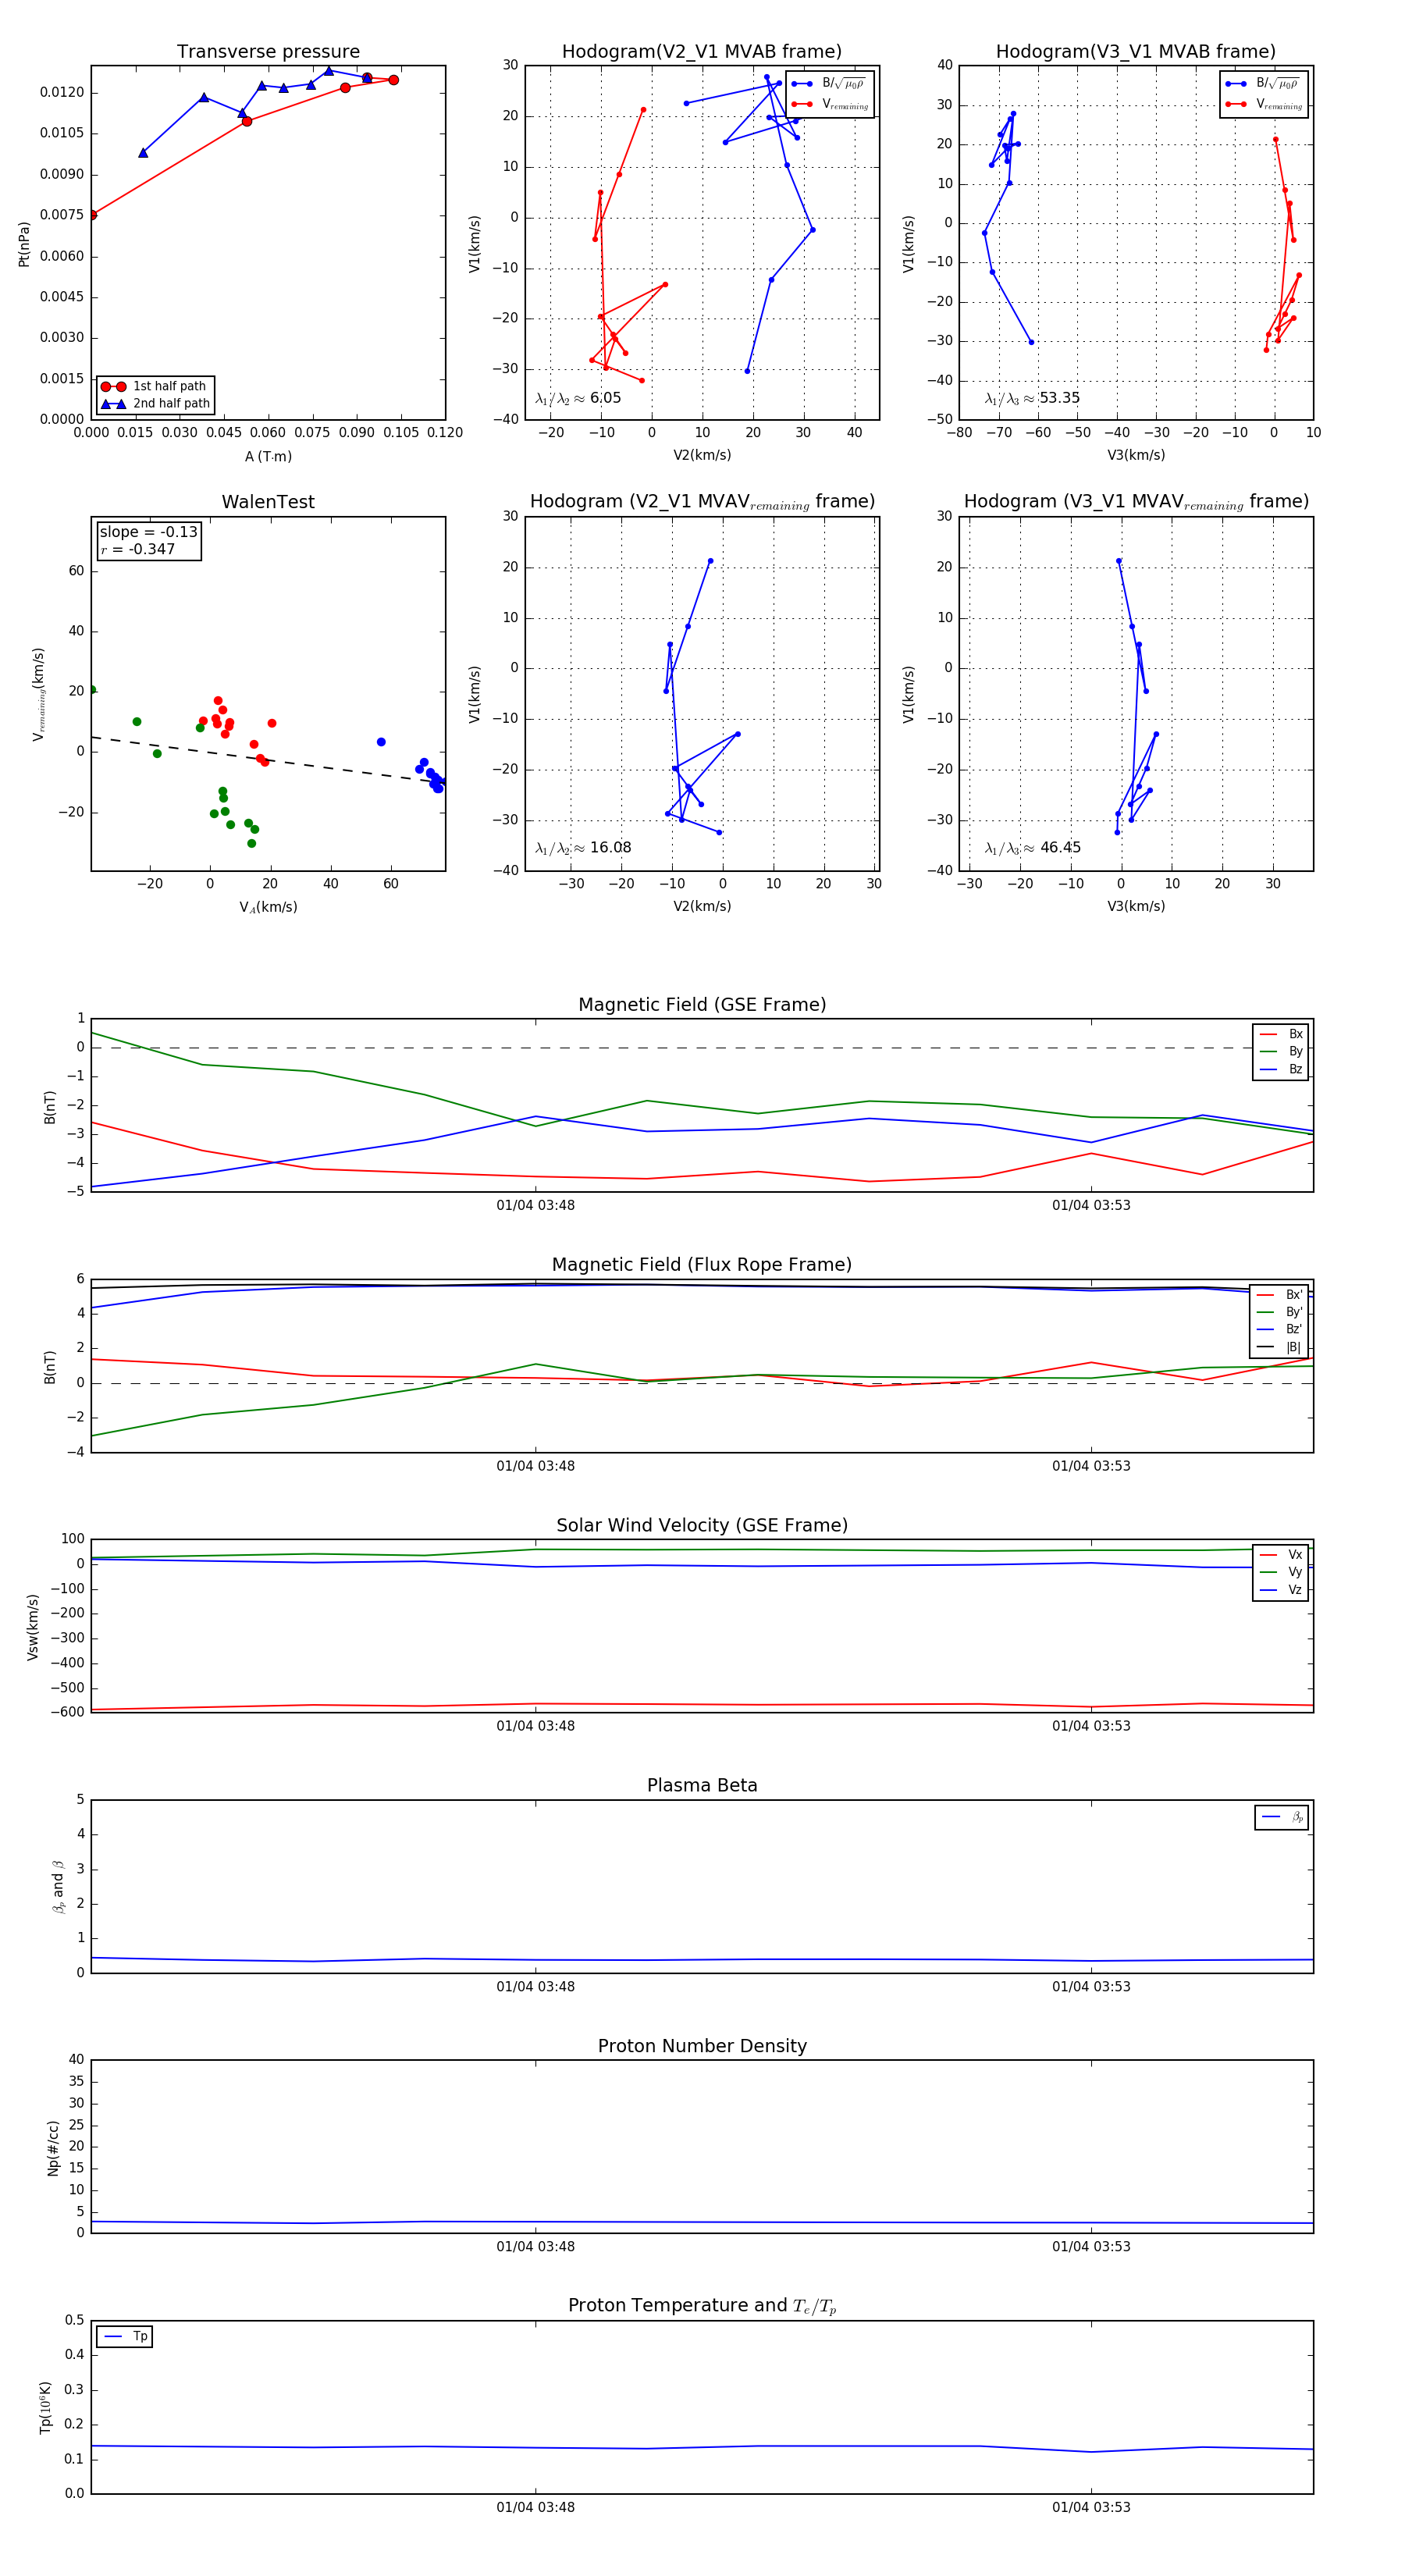This screenshot has width=1405, height=2576.
Task: Click the eigenvalue ratio '53.35' annotation
Action: tap(1032, 398)
